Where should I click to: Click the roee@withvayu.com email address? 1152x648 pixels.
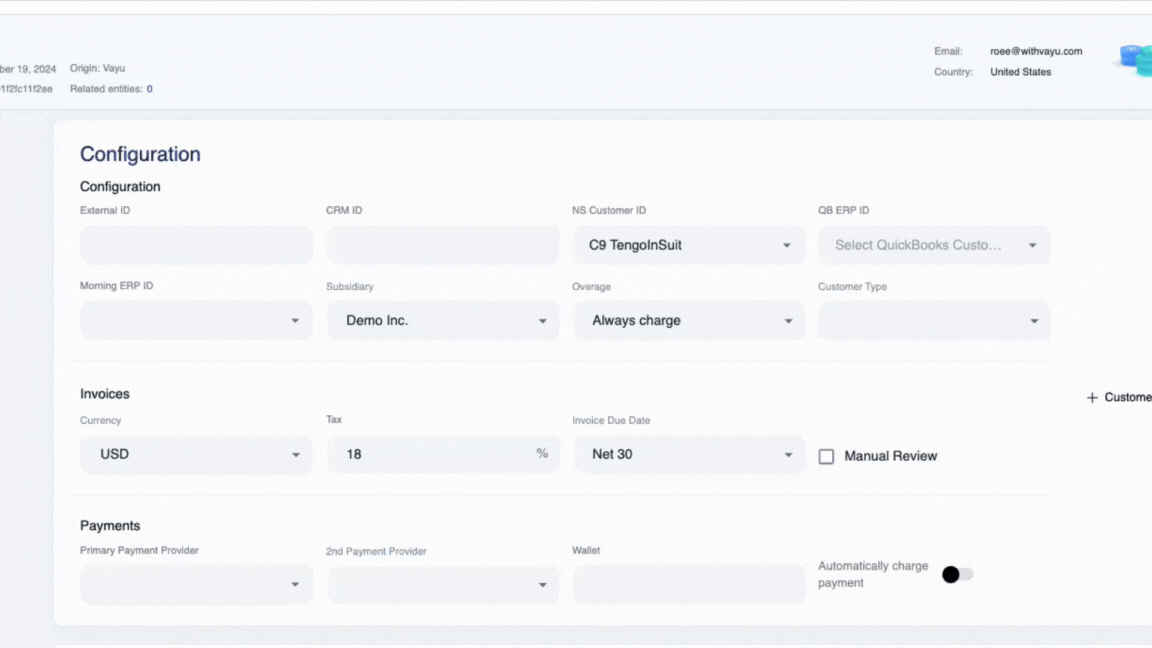[1035, 50]
